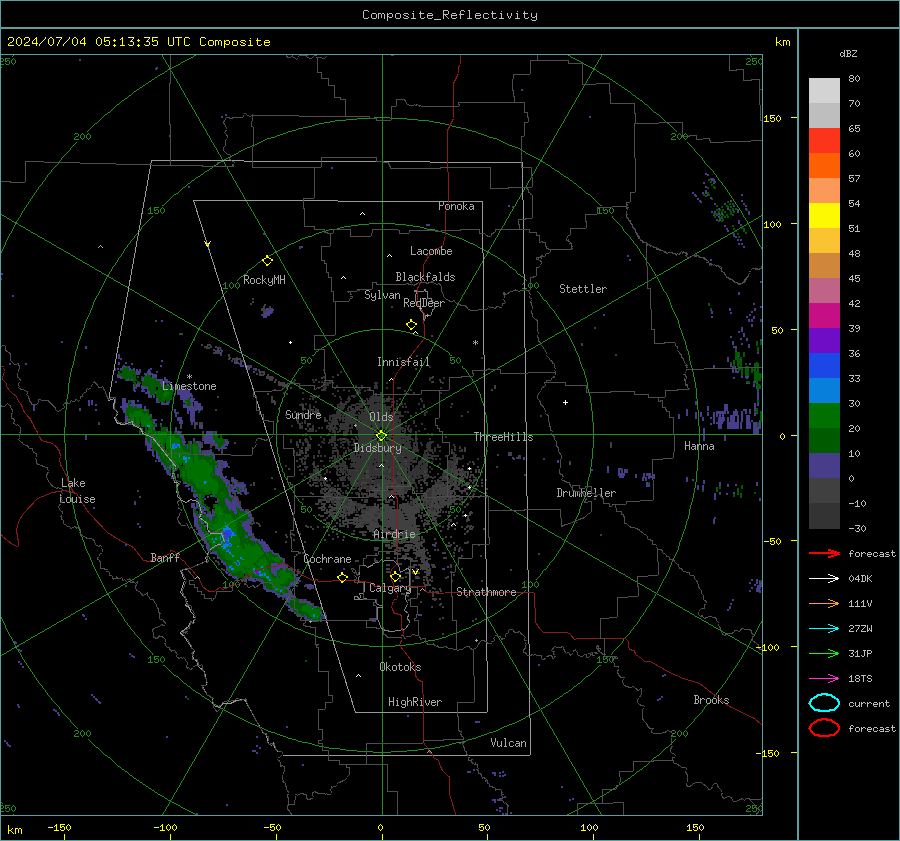Click the Stettler city label
Viewport: 900px width, 841px height.
point(583,289)
